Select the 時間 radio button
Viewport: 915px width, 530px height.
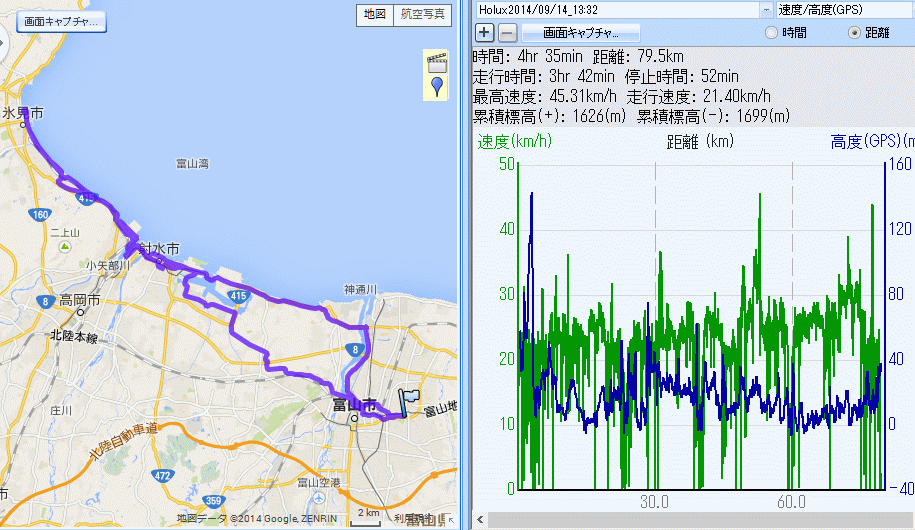[x=771, y=32]
